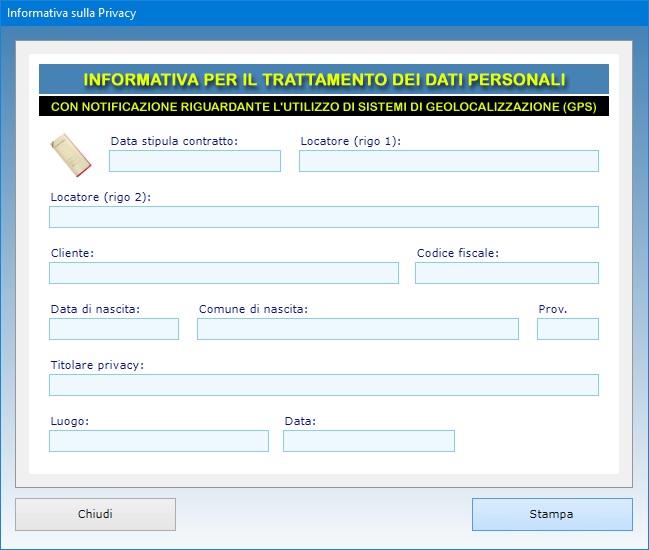Click into the Cliente text box
This screenshot has width=649, height=550.
click(x=224, y=273)
